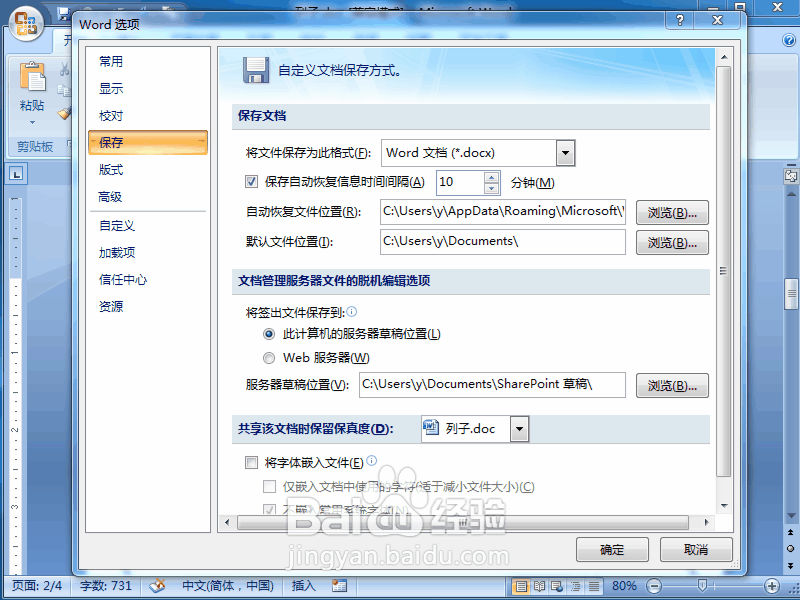Viewport: 800px width, 600px height.
Task: Select 保存 category in Word options
Action: (148, 142)
